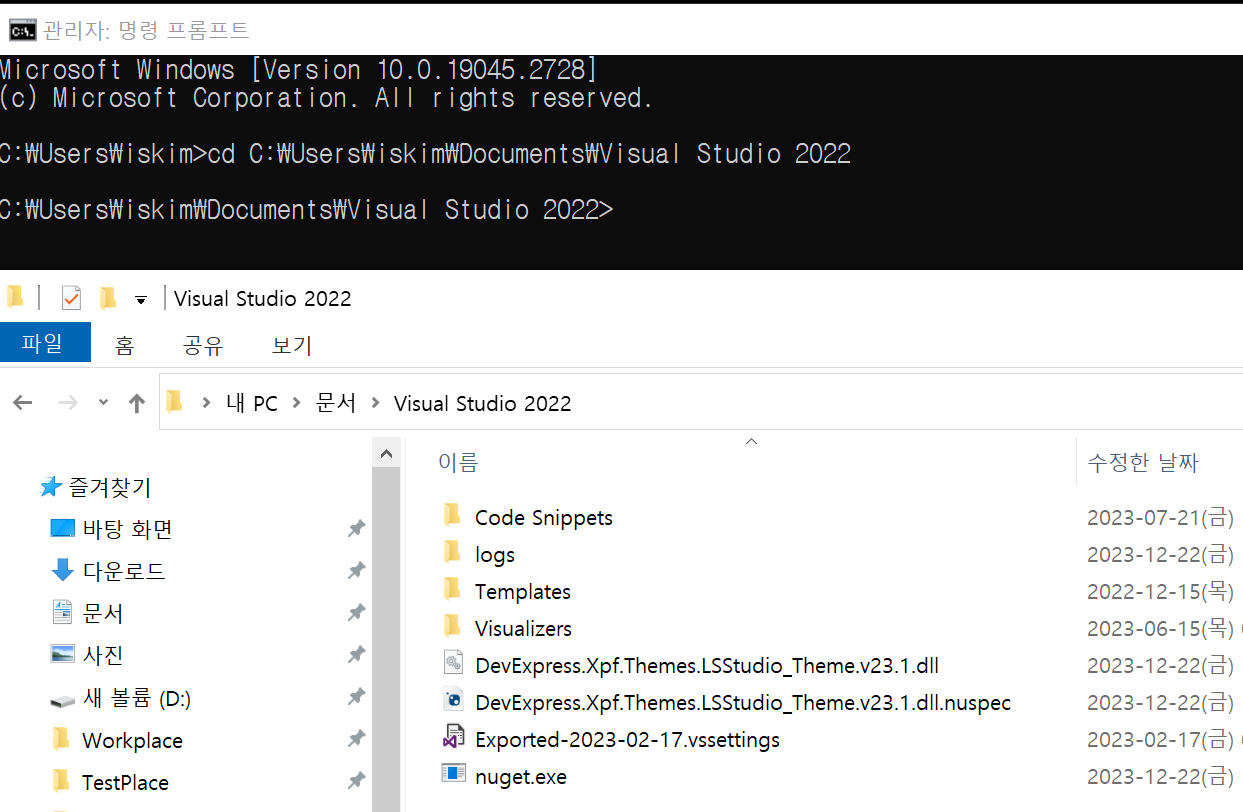Select the Visualizers folder
Screen dimensions: 1243x812
point(524,629)
